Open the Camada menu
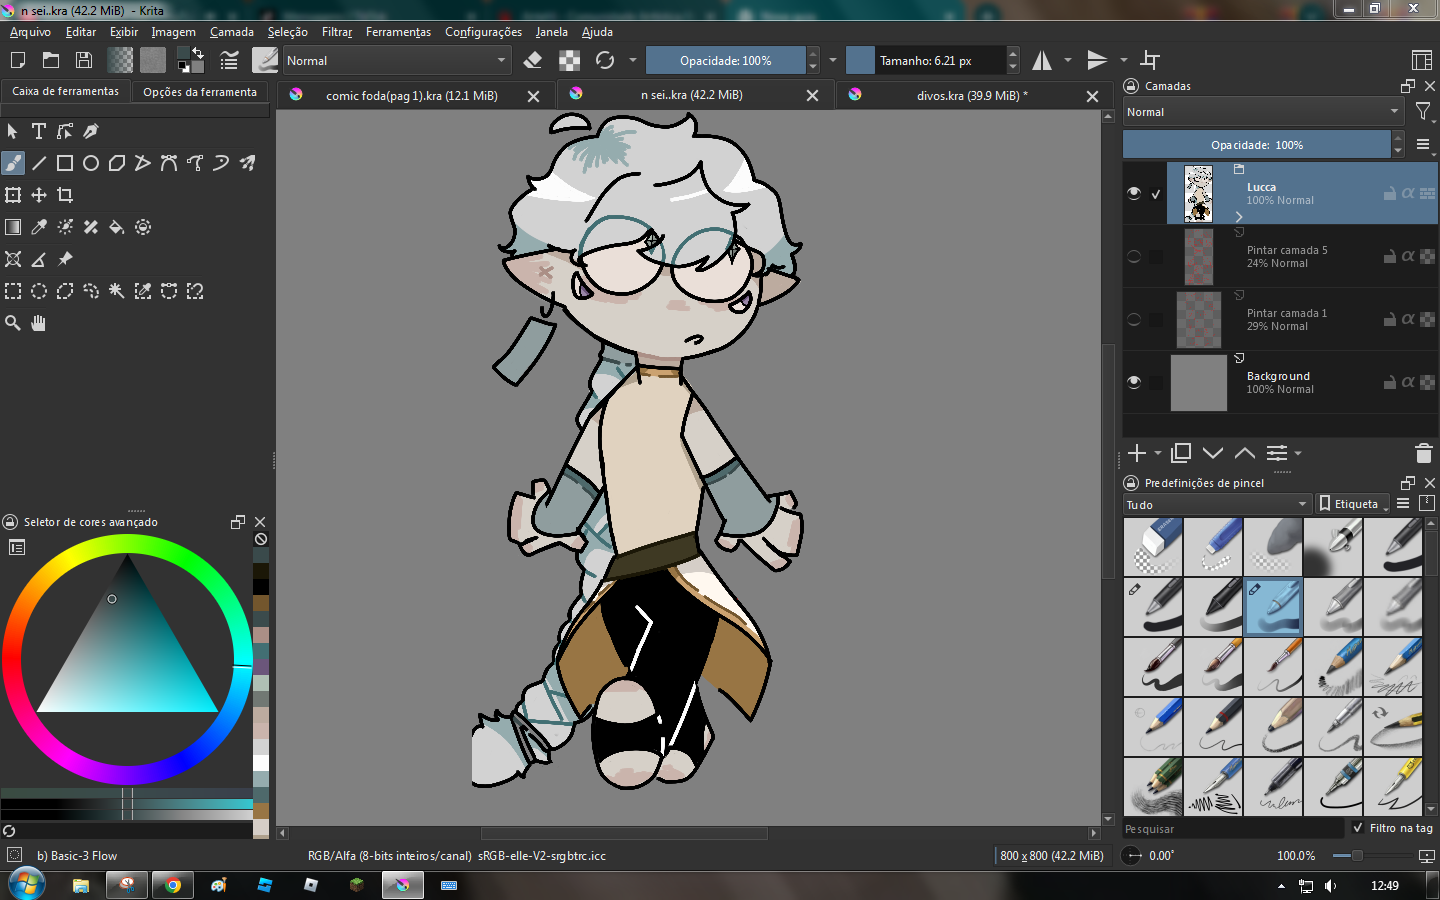The image size is (1440, 900). [231, 32]
